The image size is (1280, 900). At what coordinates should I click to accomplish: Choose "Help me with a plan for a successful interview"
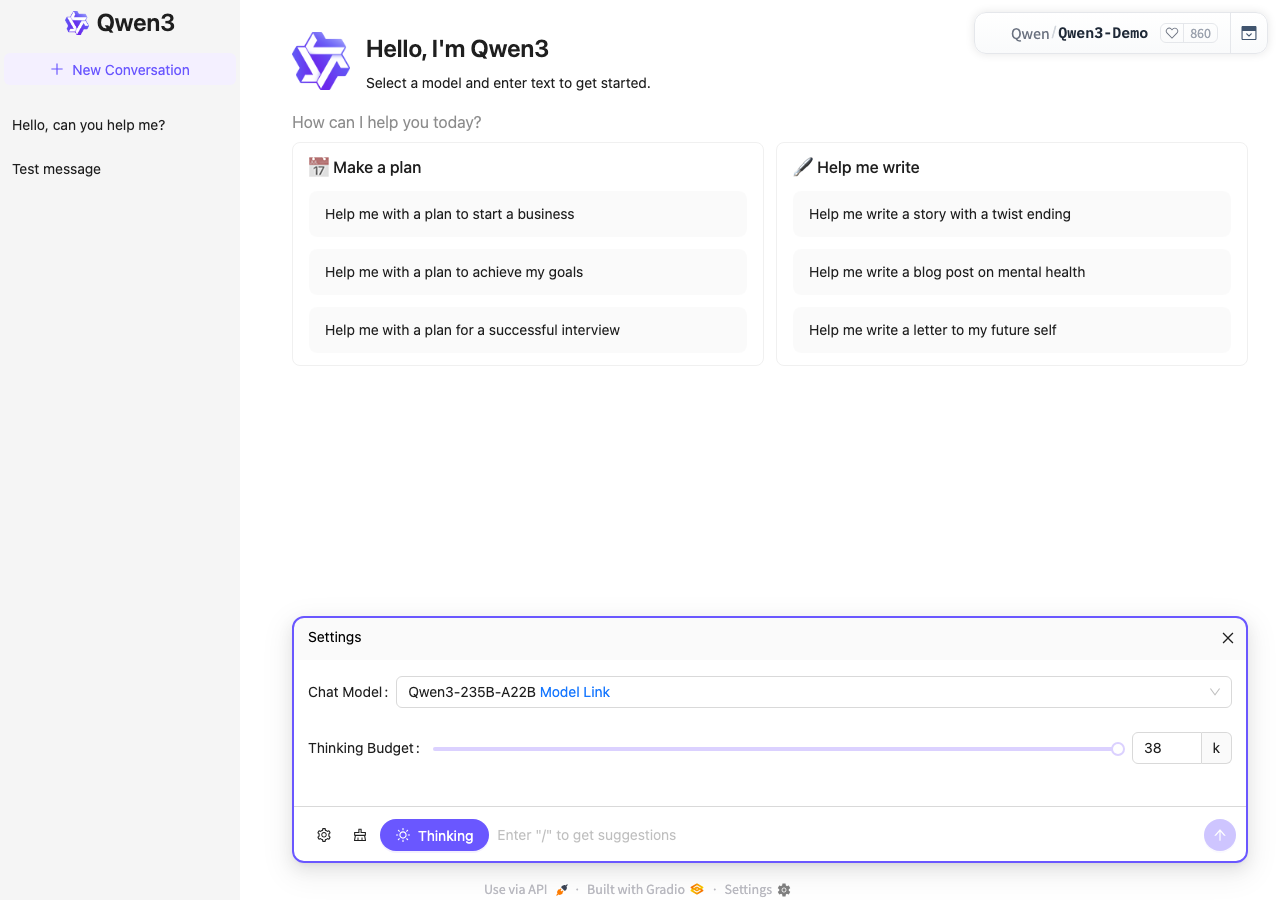pos(528,330)
